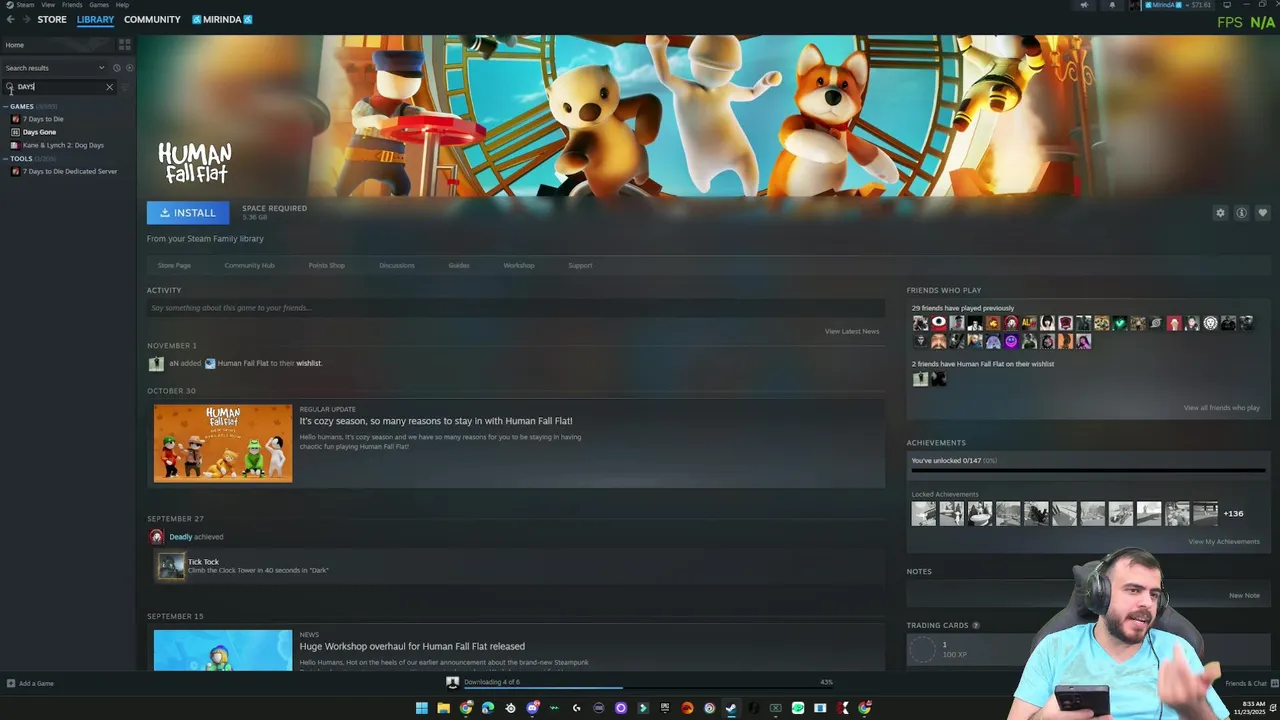Click the Steam taskbar icon
Image resolution: width=1280 pixels, height=720 pixels.
(x=731, y=708)
